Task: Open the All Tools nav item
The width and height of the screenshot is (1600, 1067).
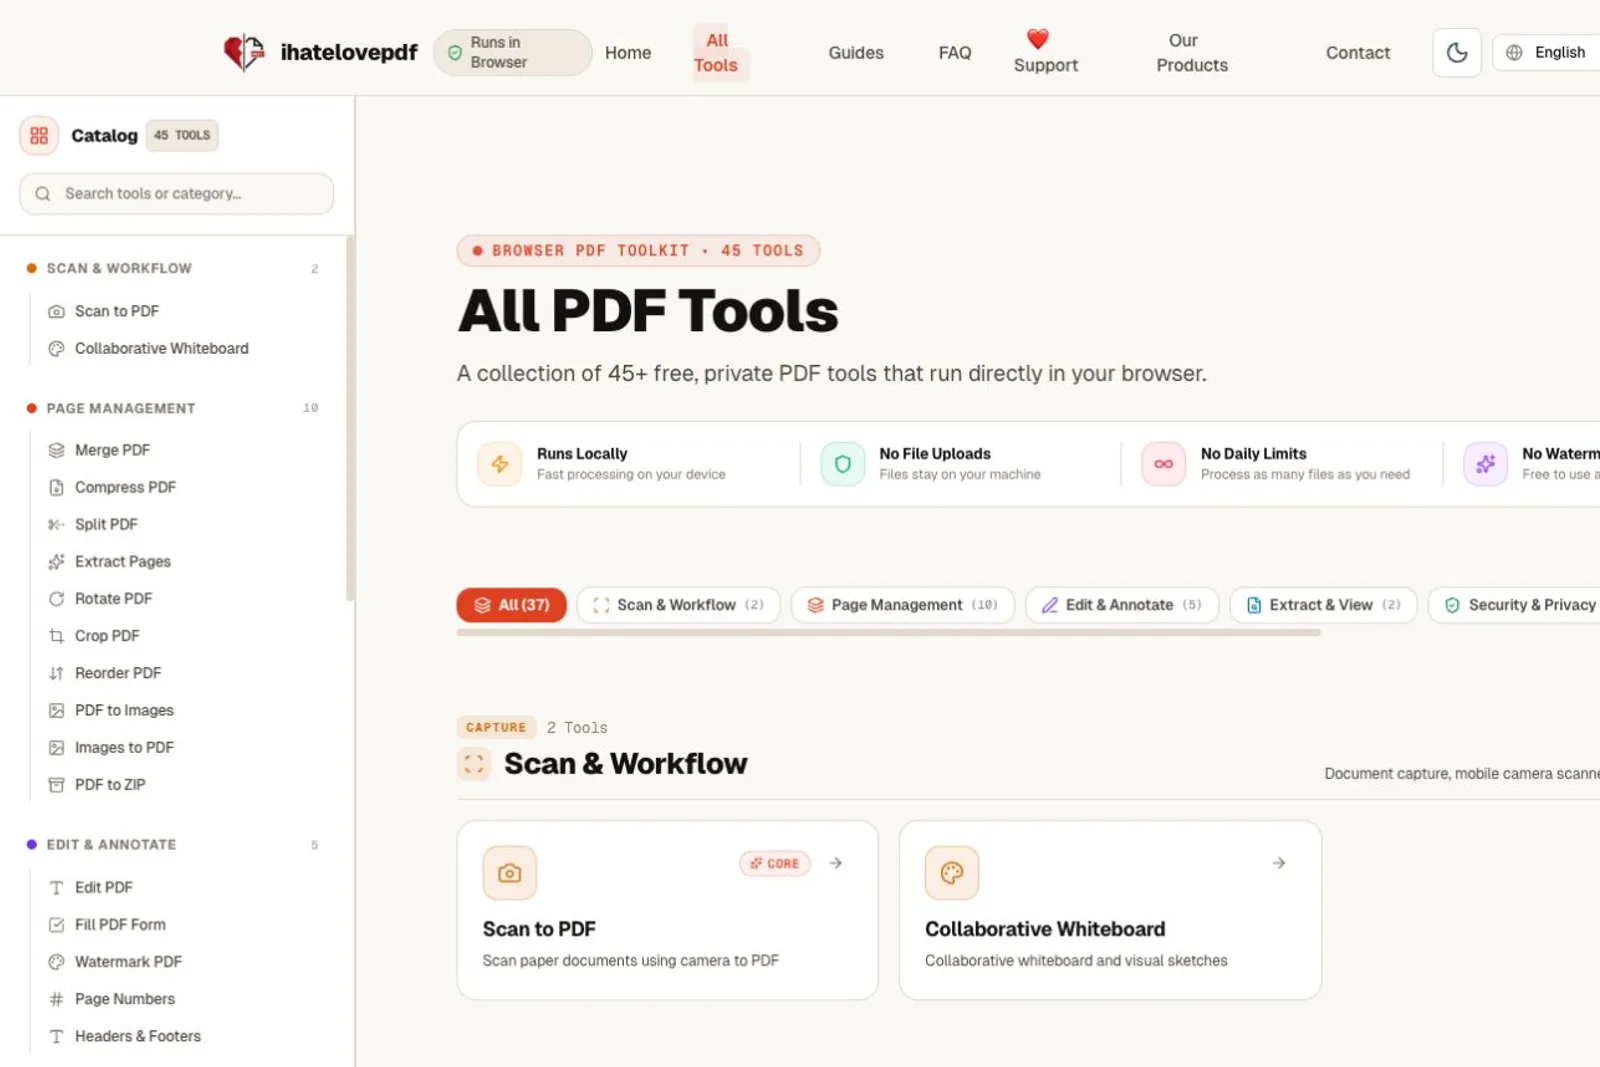Action: [x=717, y=53]
